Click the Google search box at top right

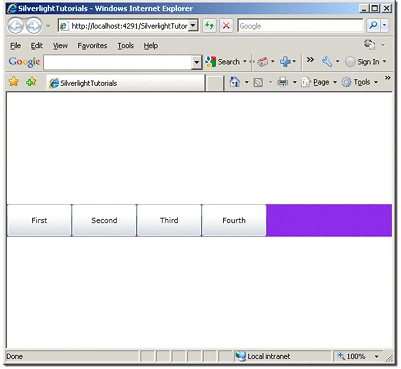[x=300, y=26]
